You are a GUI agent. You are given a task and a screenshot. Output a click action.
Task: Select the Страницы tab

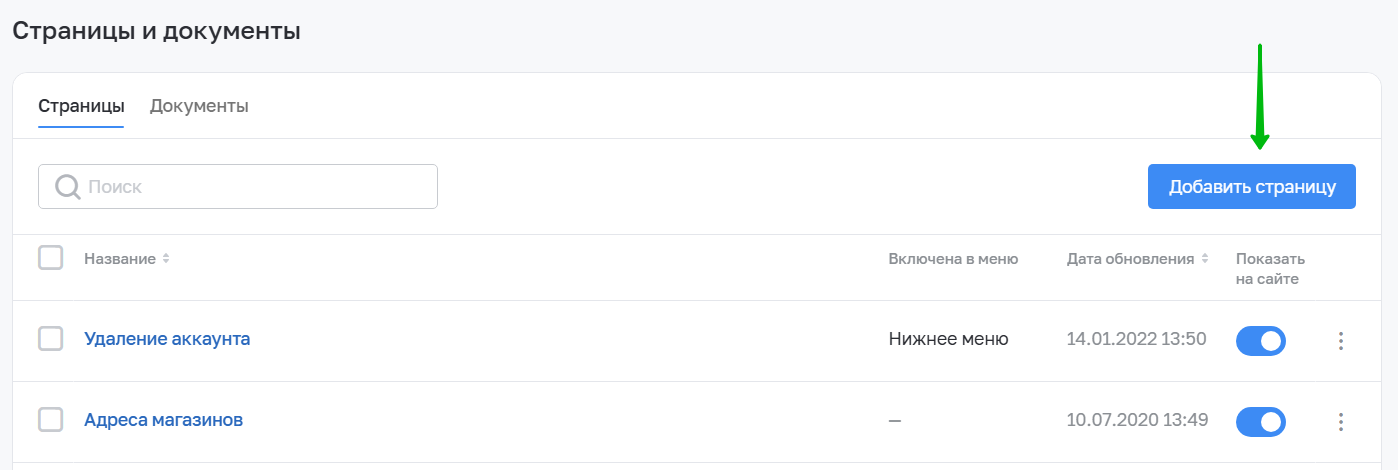coord(81,106)
